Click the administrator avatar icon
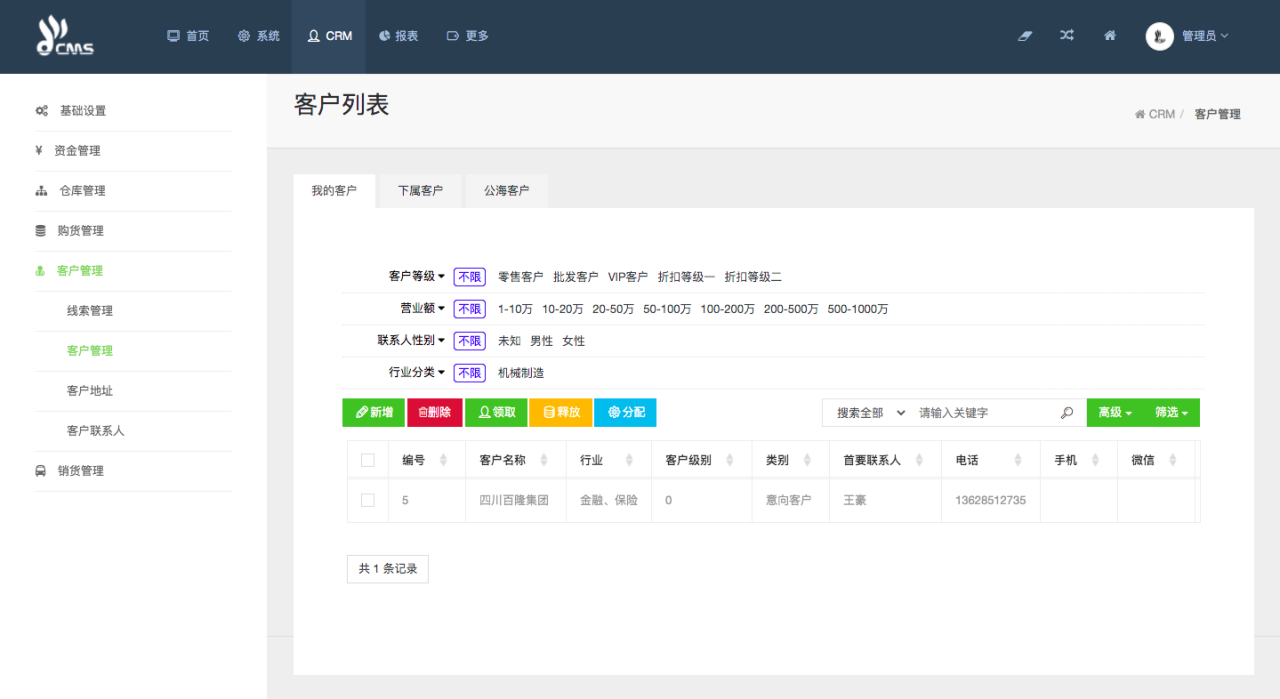This screenshot has height=699, width=1280. (1159, 36)
